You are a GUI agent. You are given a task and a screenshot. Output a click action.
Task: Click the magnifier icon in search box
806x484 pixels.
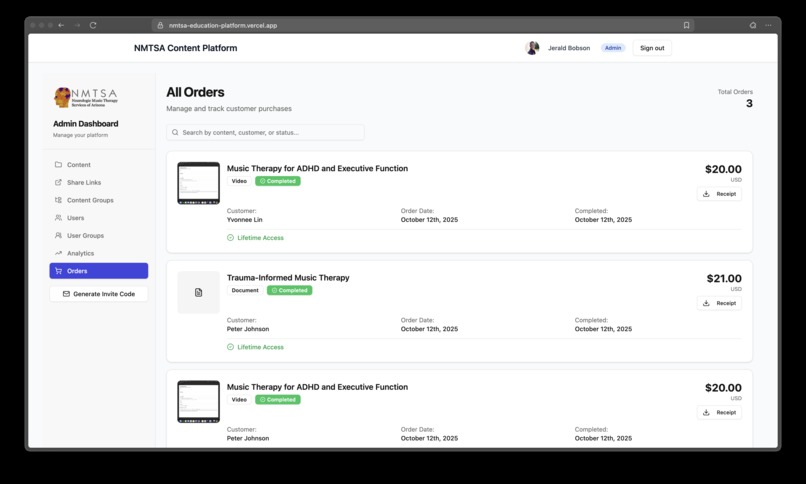tap(175, 133)
